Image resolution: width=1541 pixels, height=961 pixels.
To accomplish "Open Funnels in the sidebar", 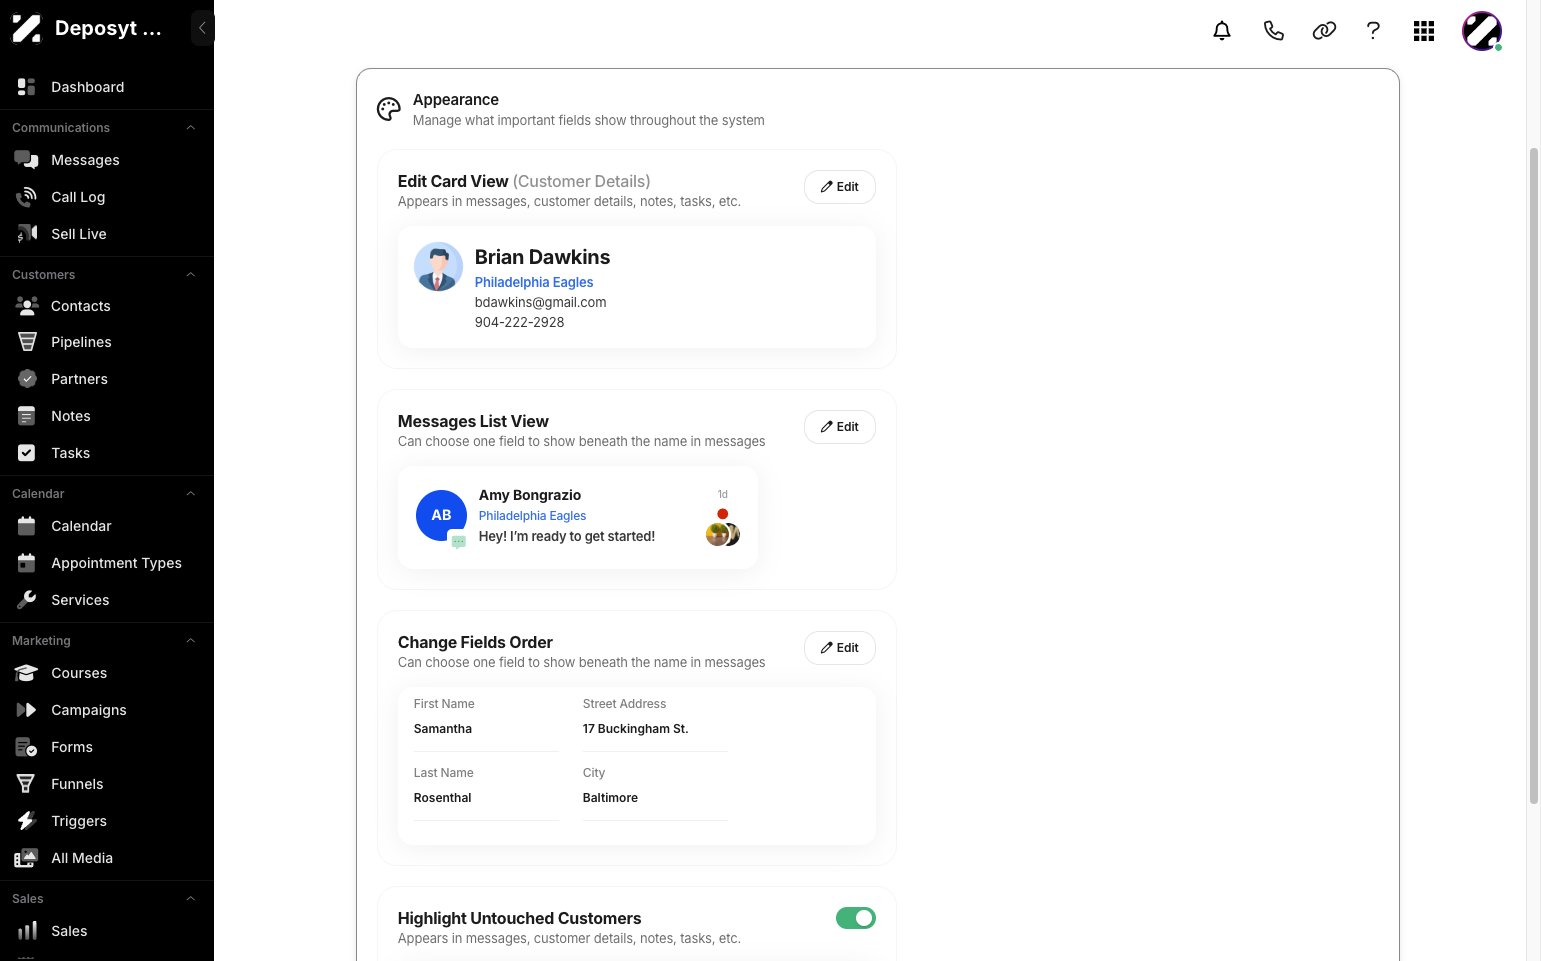I will point(107,784).
